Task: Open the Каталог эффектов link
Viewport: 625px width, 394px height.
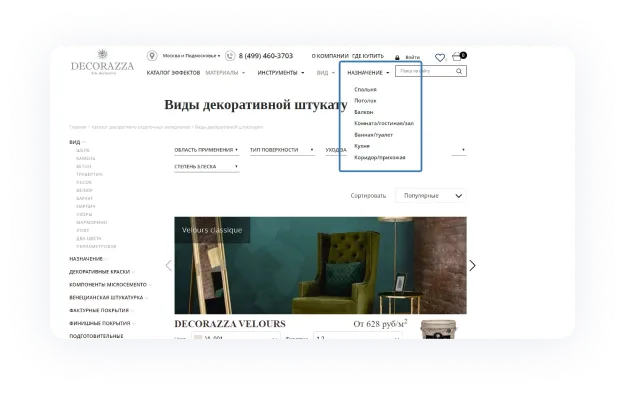Action: 173,73
